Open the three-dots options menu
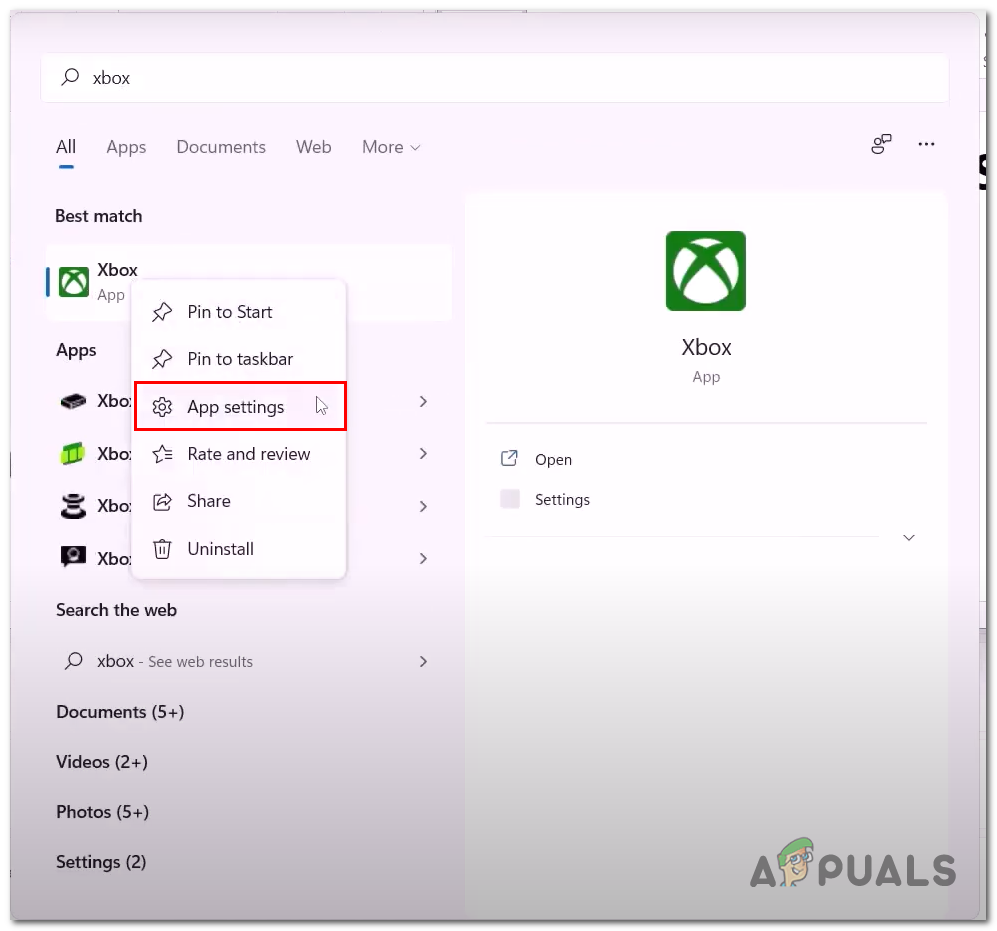 click(926, 144)
